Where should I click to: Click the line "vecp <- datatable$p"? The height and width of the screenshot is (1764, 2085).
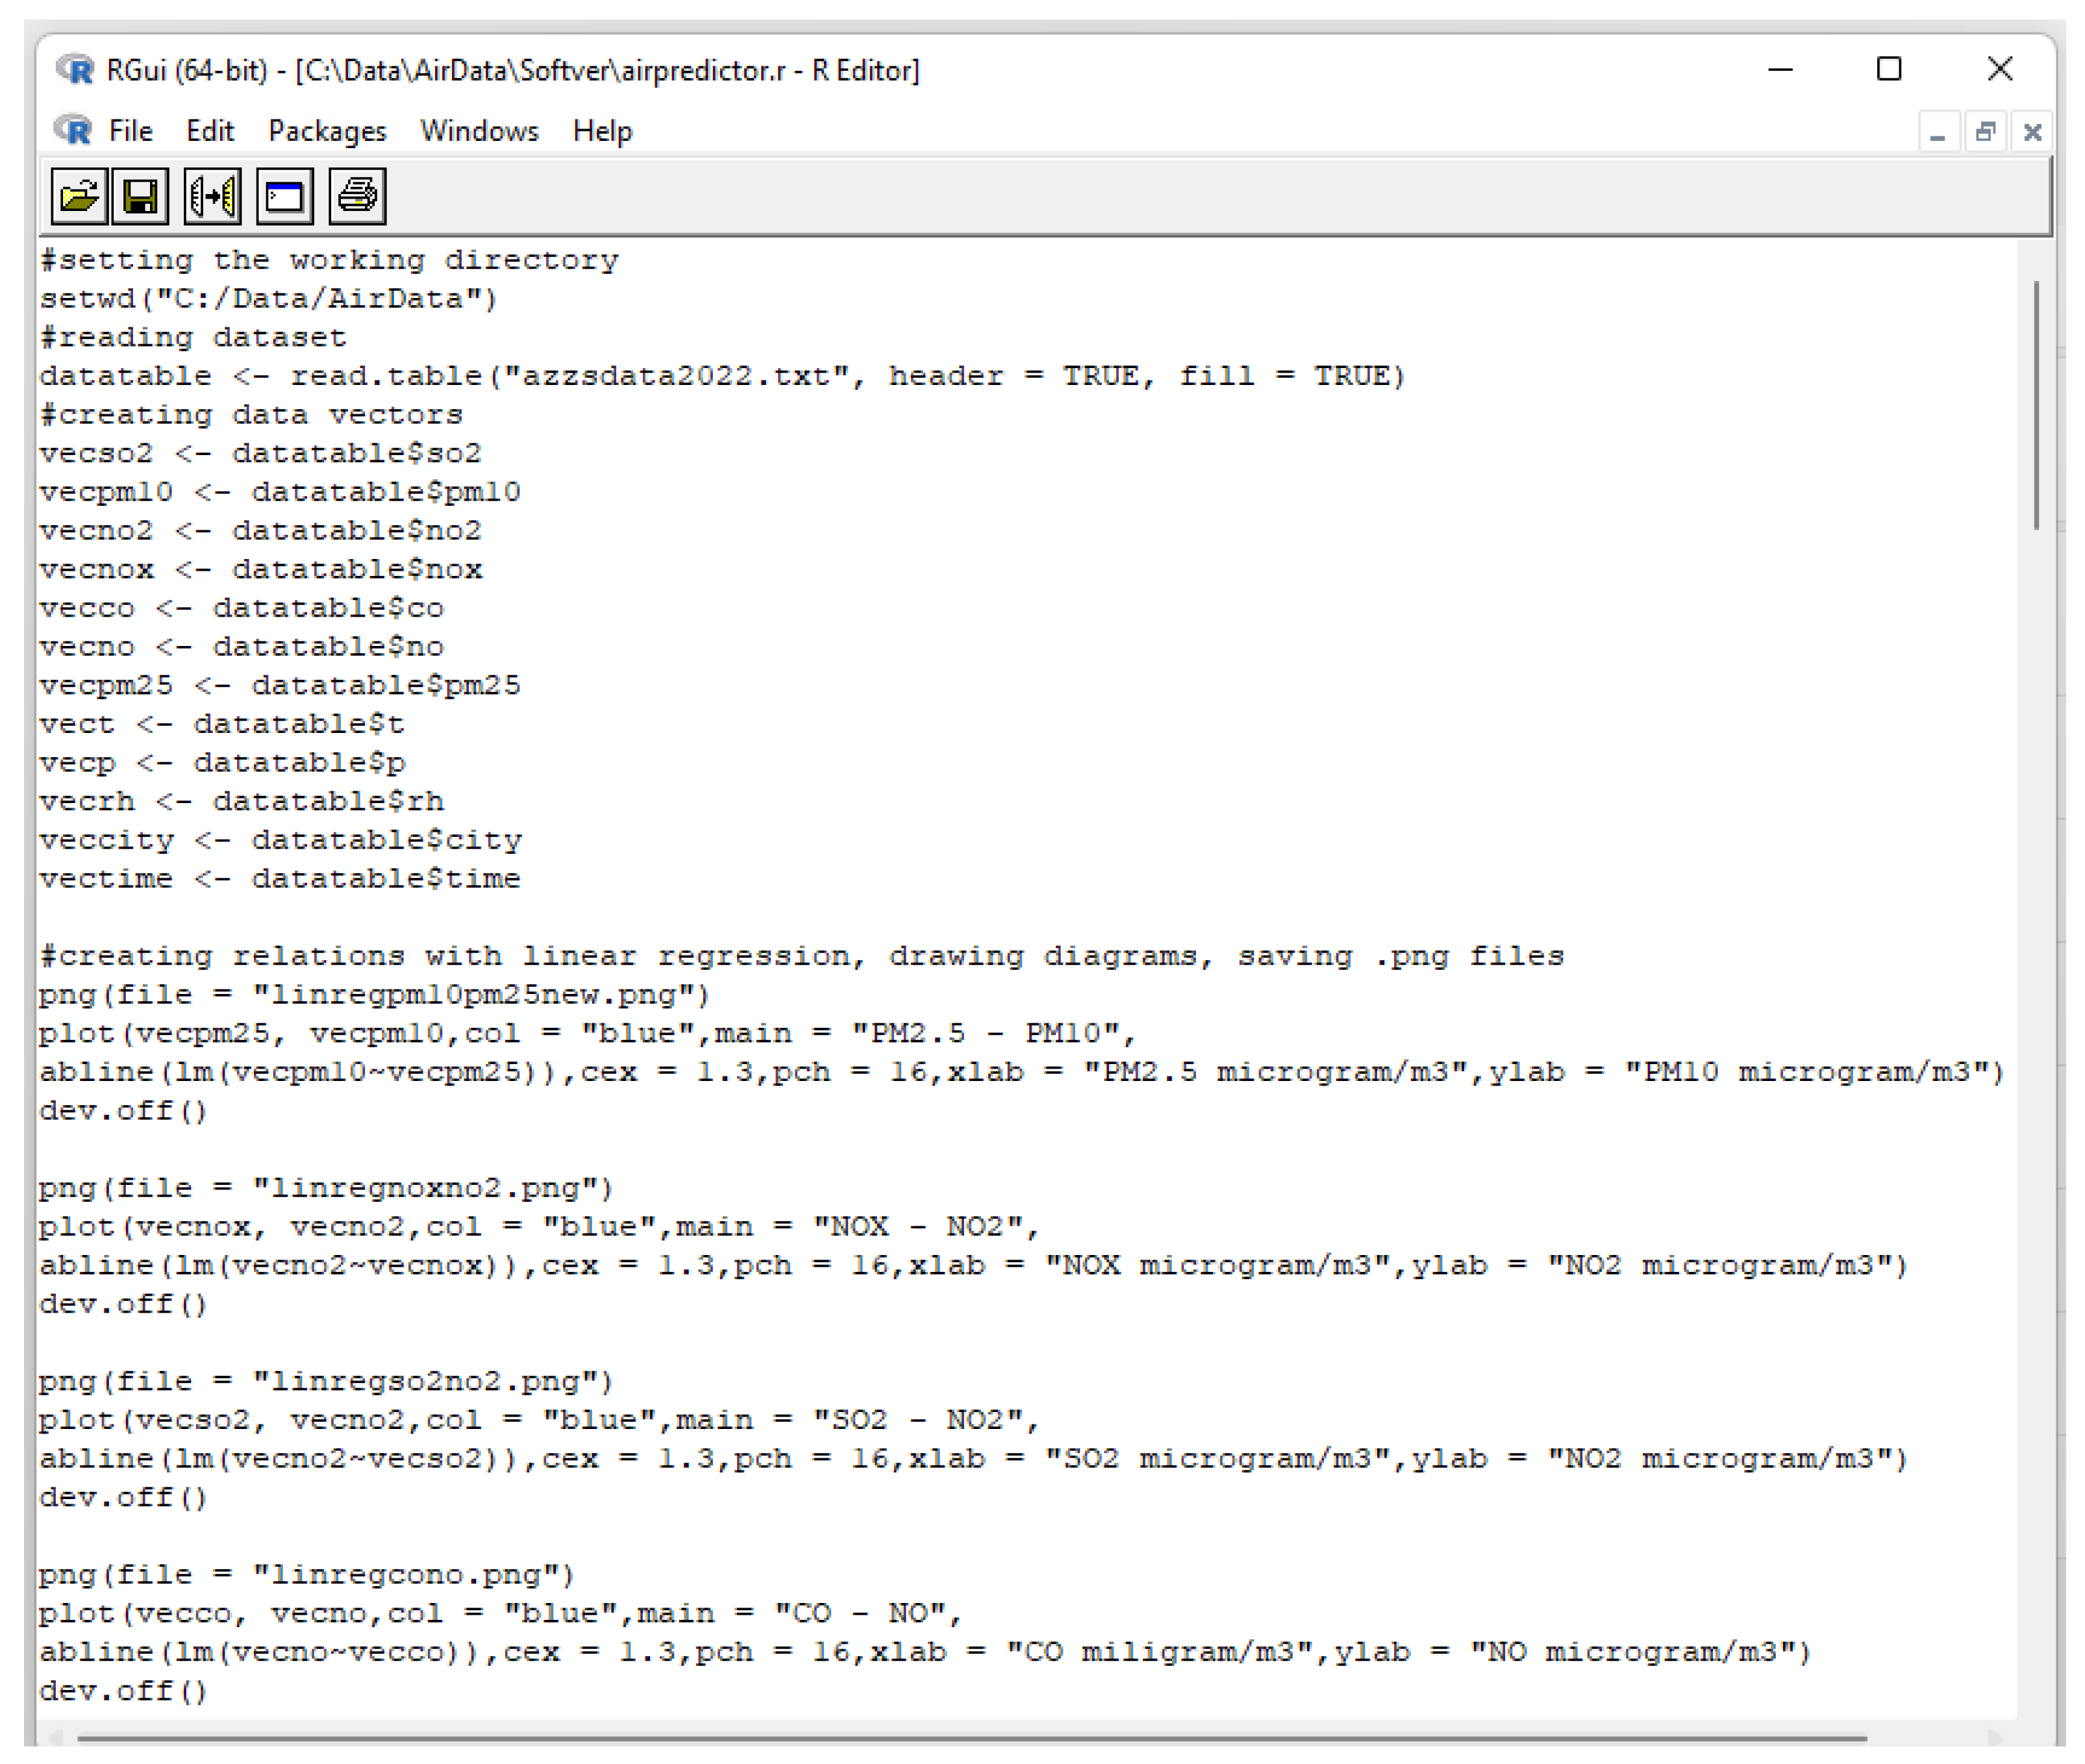[222, 763]
